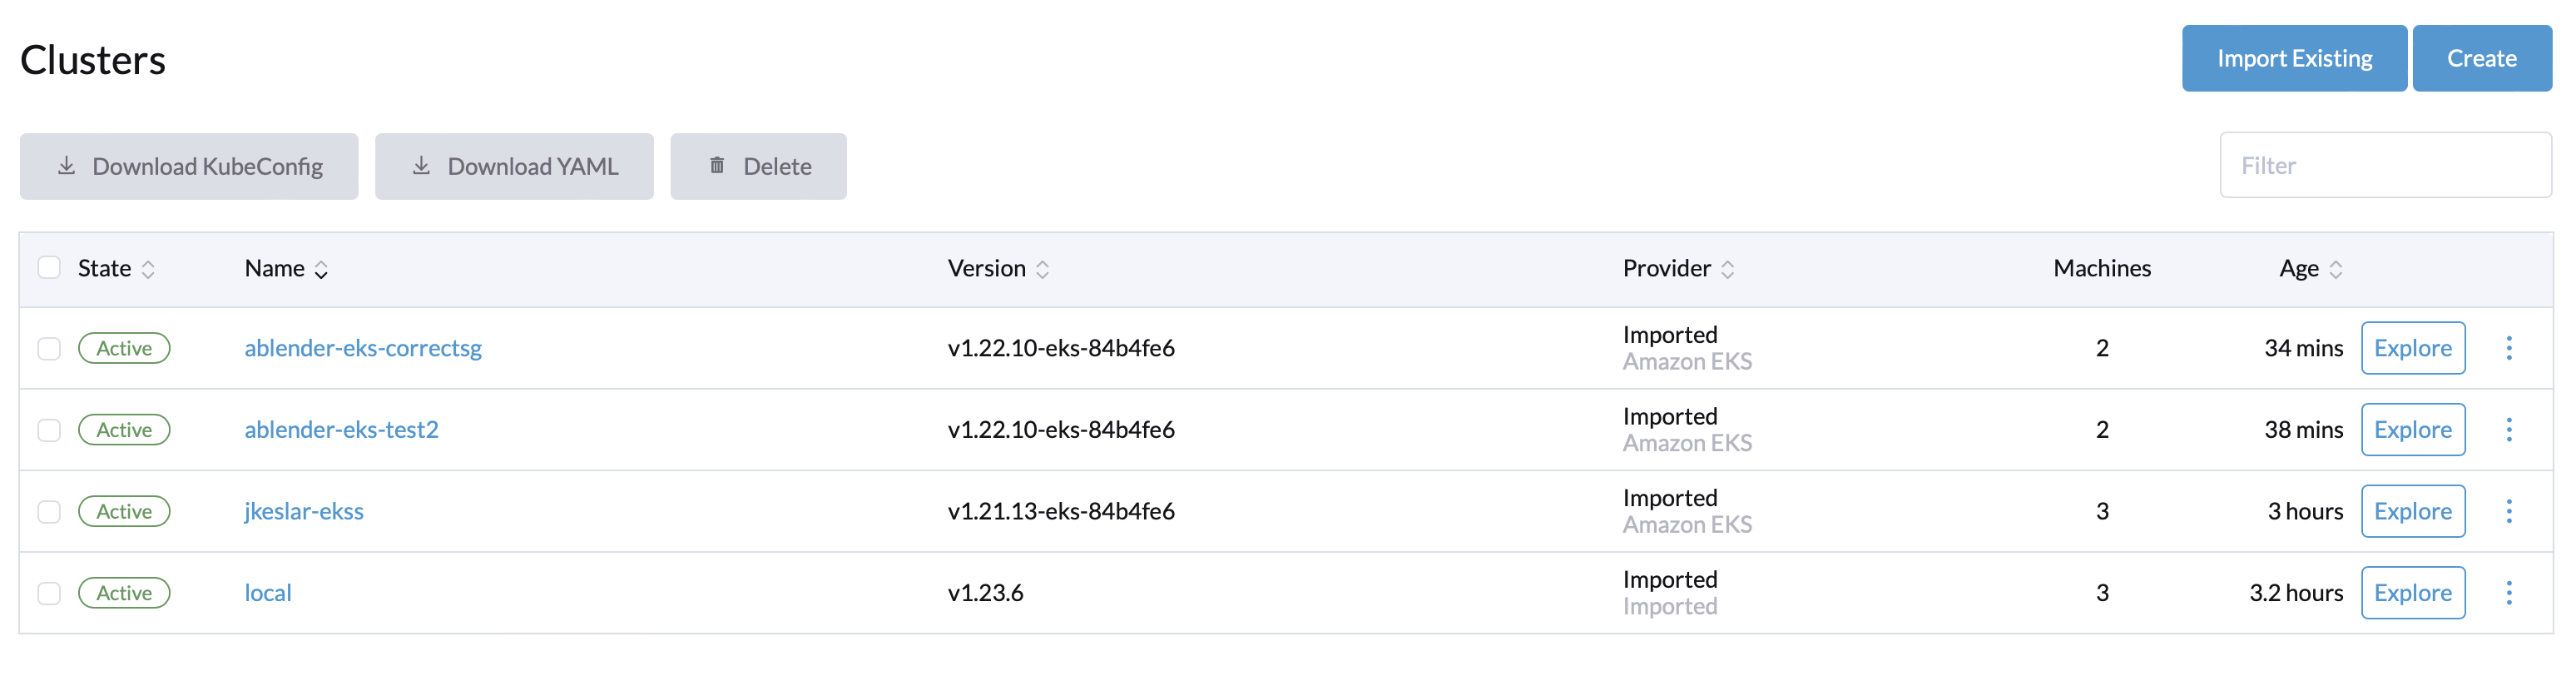Click Explore for the local cluster
Viewport: 2576px width, 676px height.
pos(2413,592)
